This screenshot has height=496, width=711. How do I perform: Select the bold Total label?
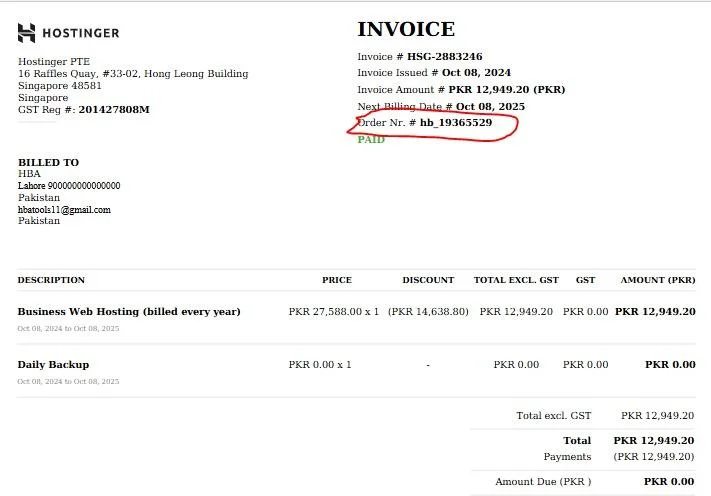(x=577, y=441)
